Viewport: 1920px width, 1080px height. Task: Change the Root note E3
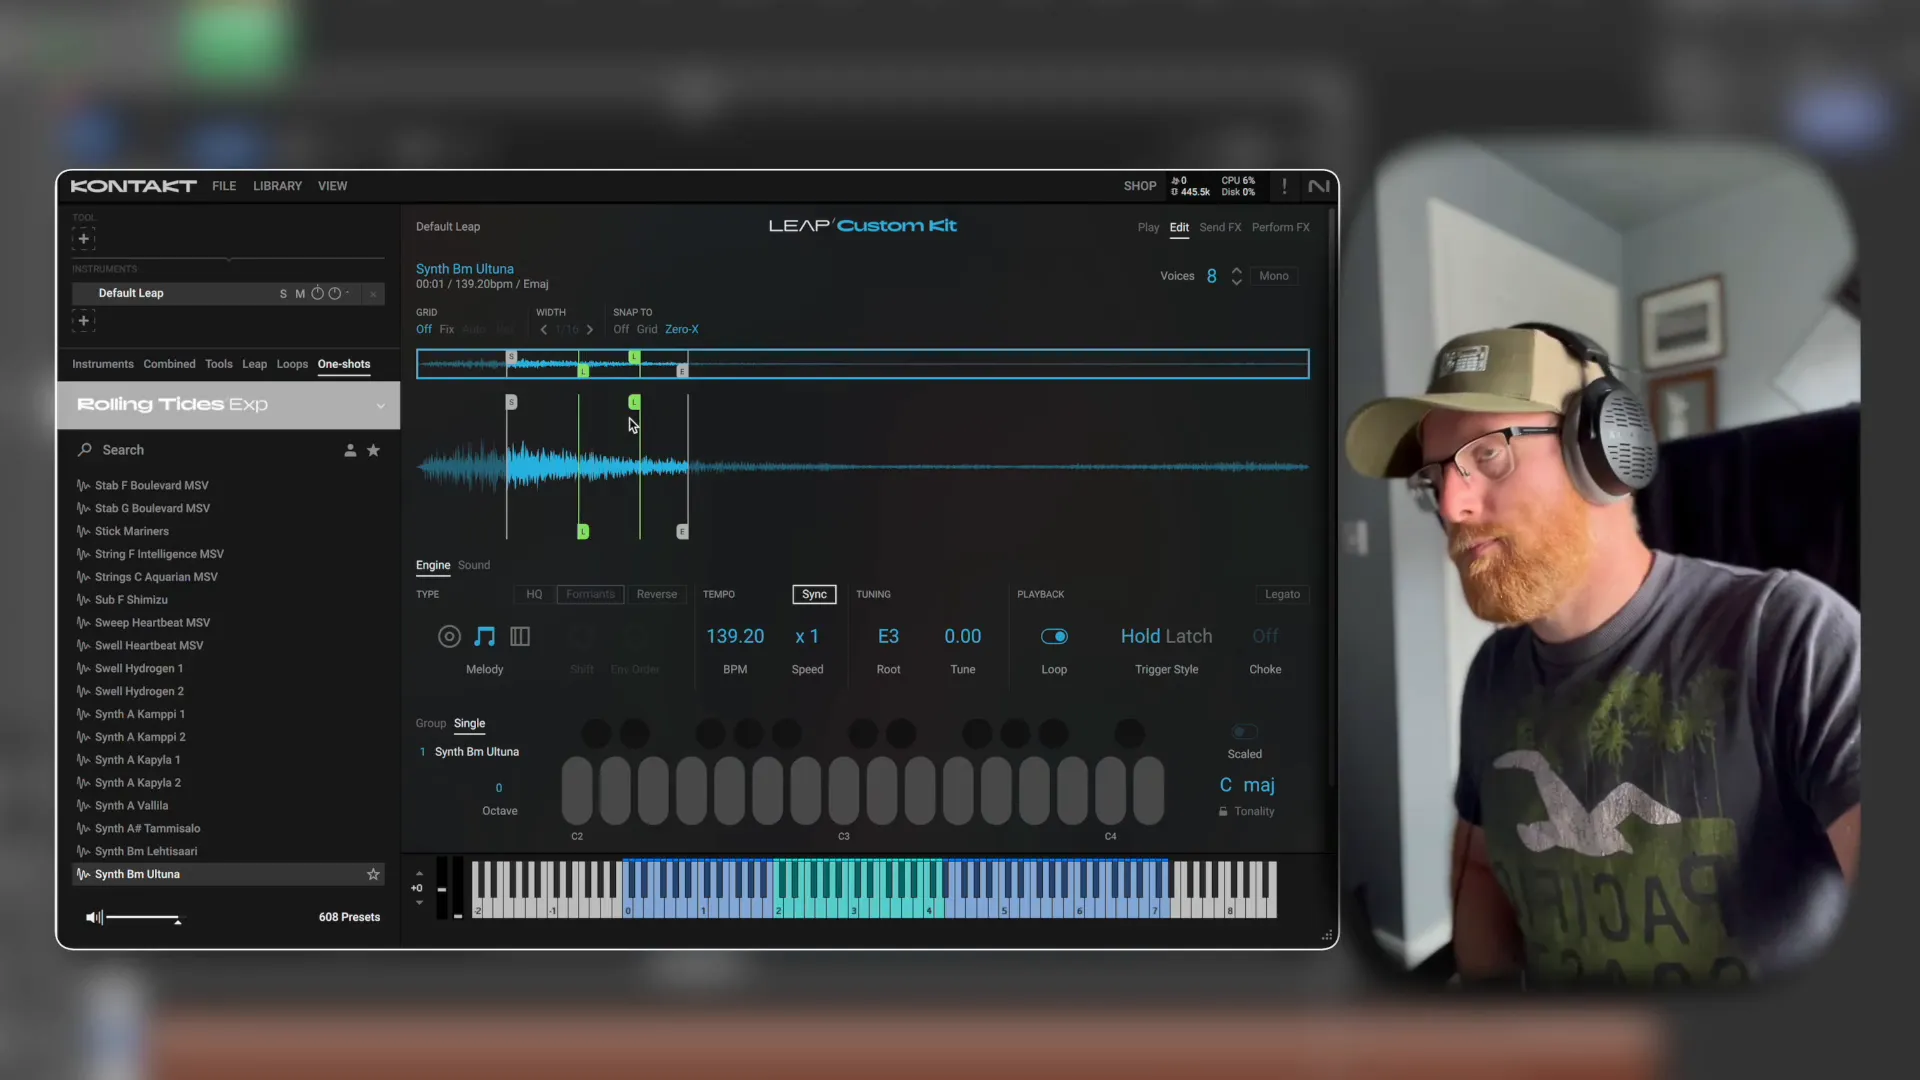tap(888, 636)
